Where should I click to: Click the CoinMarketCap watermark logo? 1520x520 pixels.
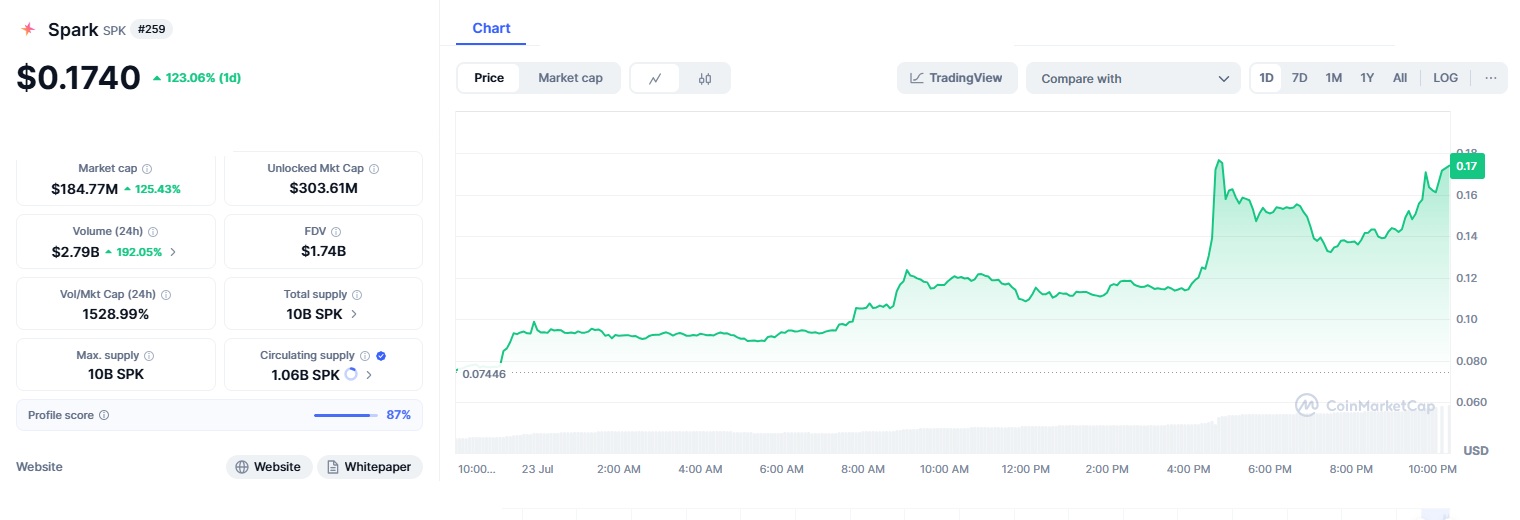pyautogui.click(x=1365, y=405)
